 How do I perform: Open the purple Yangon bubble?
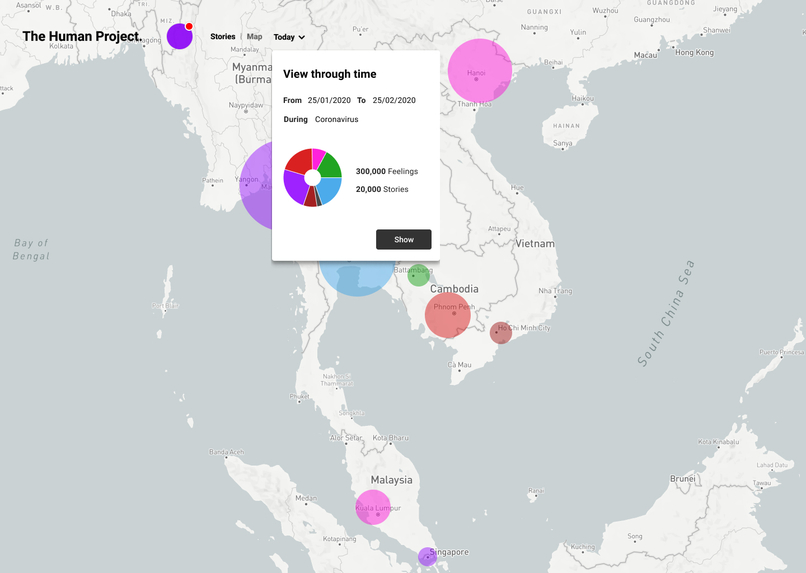(255, 185)
